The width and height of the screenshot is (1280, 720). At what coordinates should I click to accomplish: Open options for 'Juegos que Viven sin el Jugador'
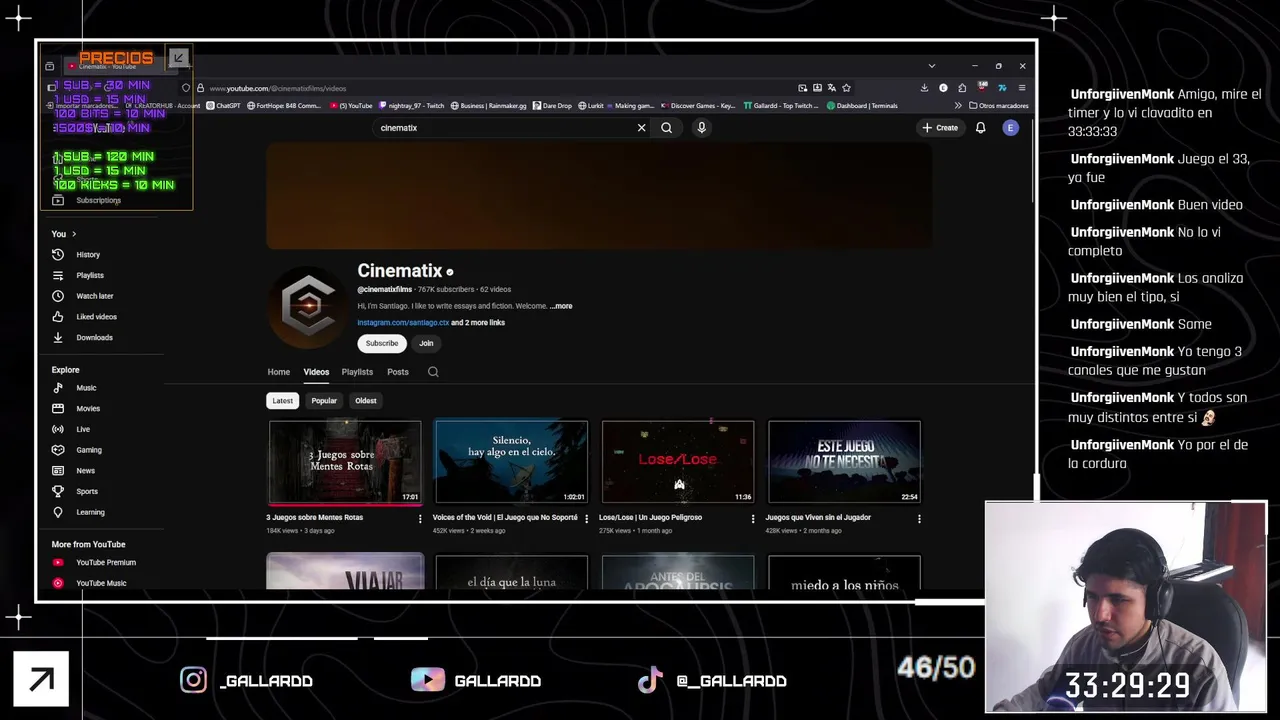tap(919, 519)
